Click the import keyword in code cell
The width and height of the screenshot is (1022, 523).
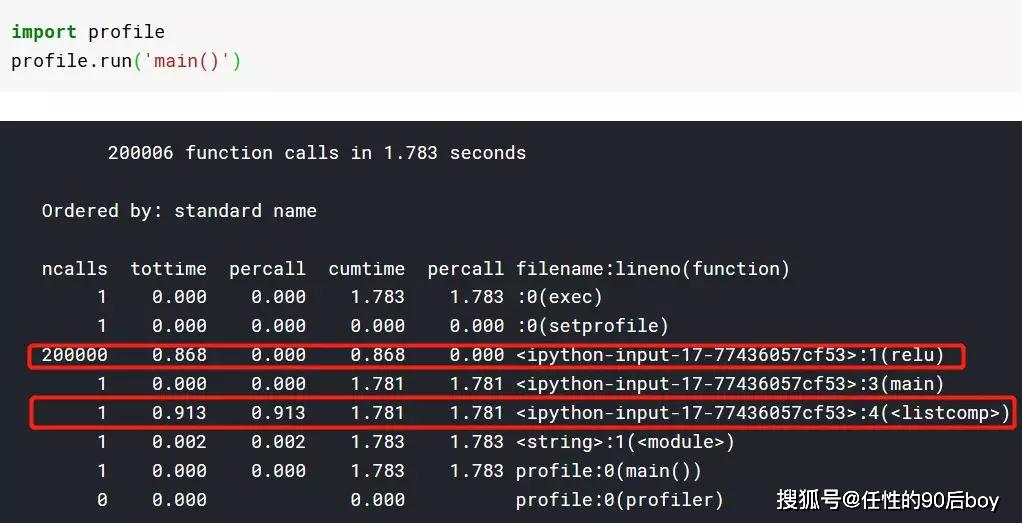[44, 31]
